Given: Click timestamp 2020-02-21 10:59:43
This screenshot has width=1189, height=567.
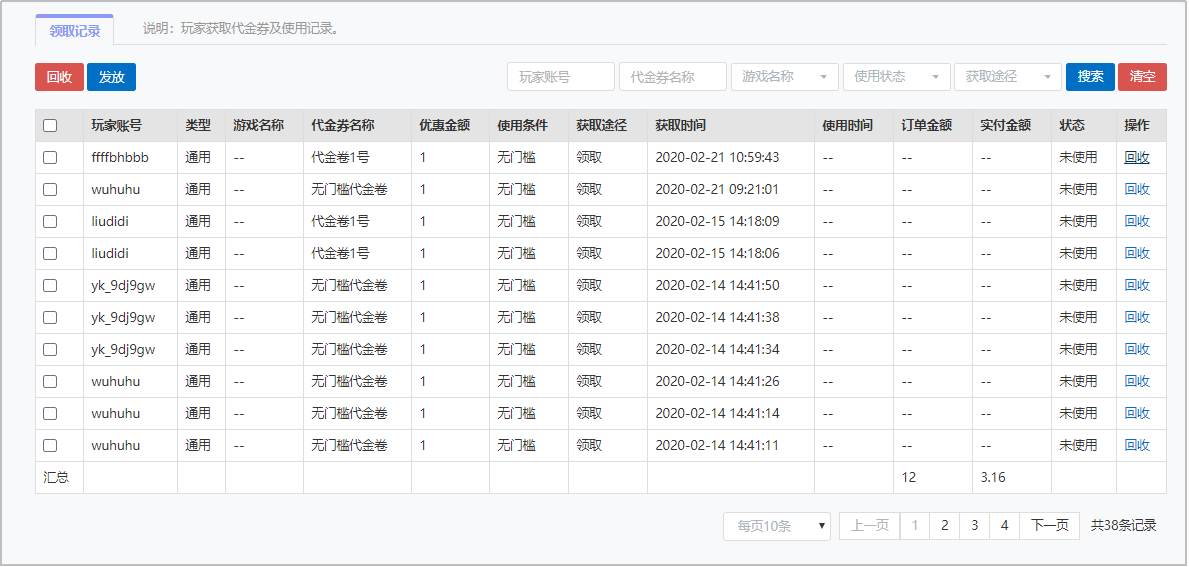Looking at the screenshot, I should [x=717, y=158].
